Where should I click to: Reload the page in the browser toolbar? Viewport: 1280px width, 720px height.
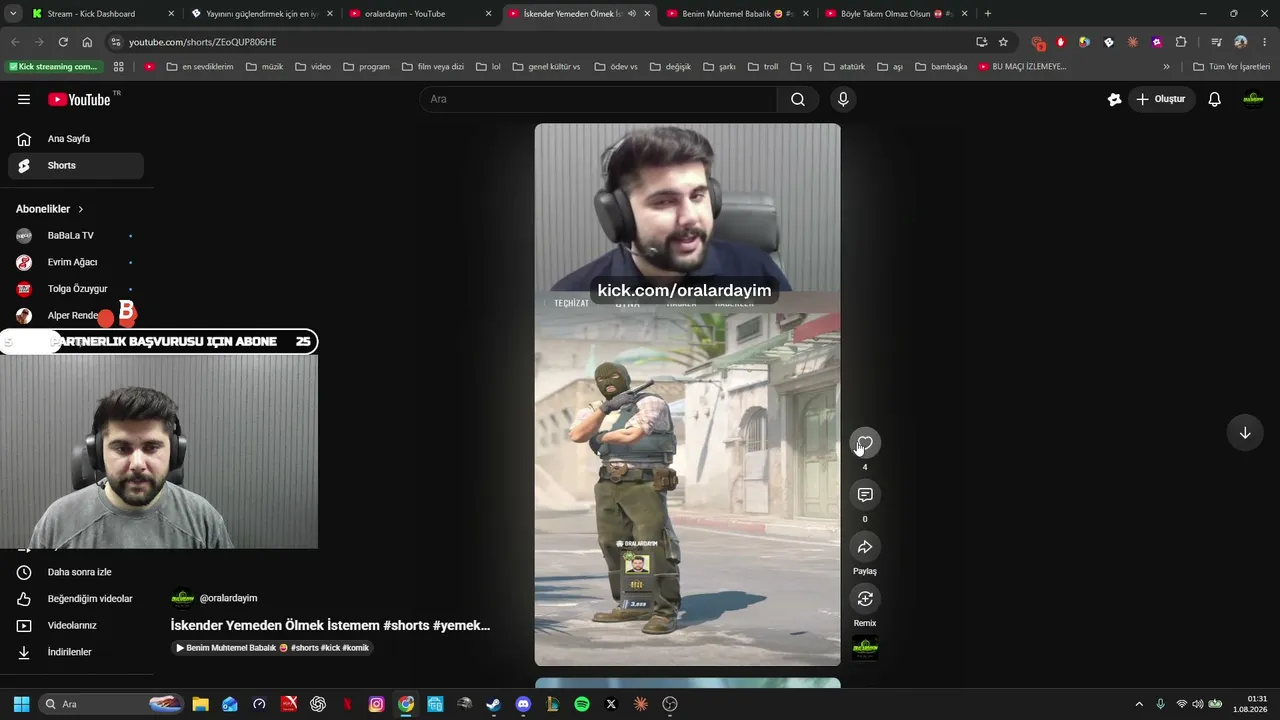point(63,42)
